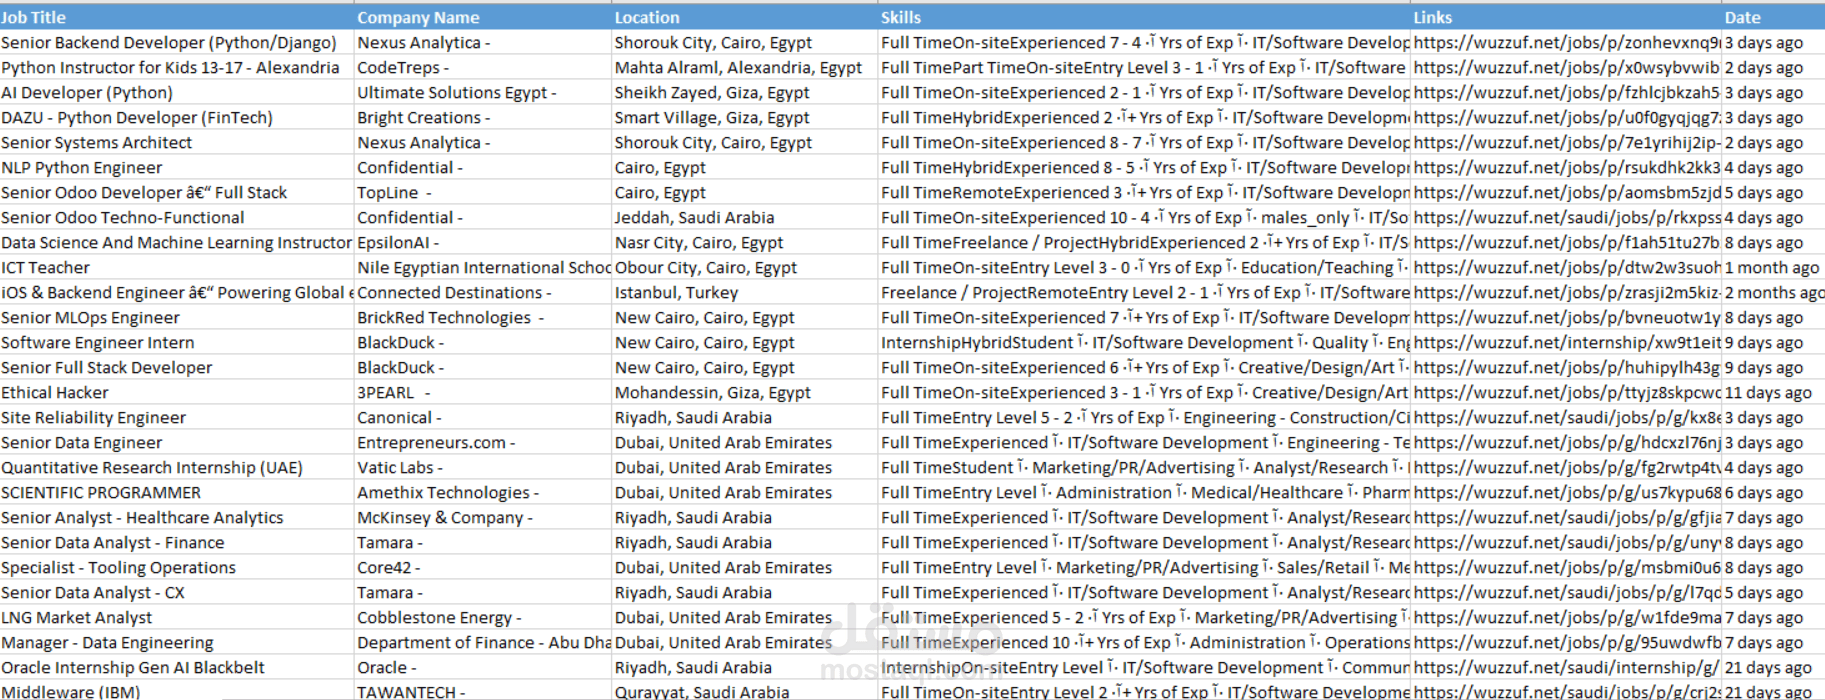Select the AI Developer (Python) cell
1825x700 pixels.
(177, 92)
